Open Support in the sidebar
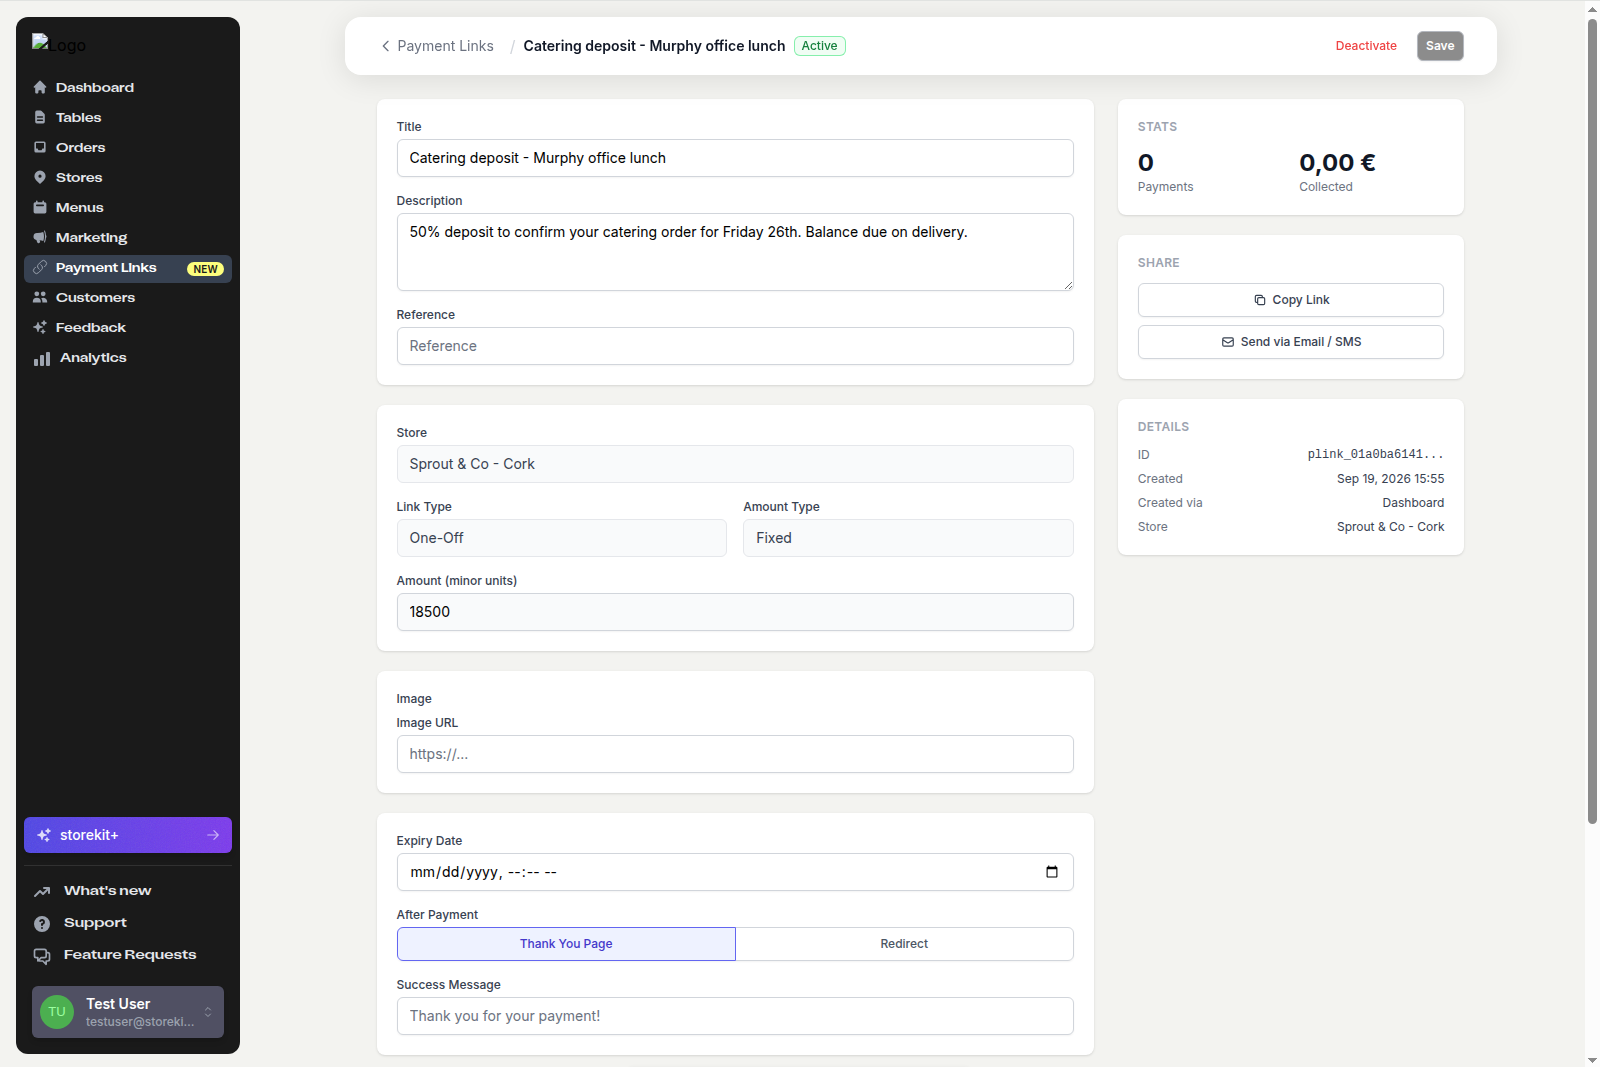The height and width of the screenshot is (1067, 1600). click(128, 924)
